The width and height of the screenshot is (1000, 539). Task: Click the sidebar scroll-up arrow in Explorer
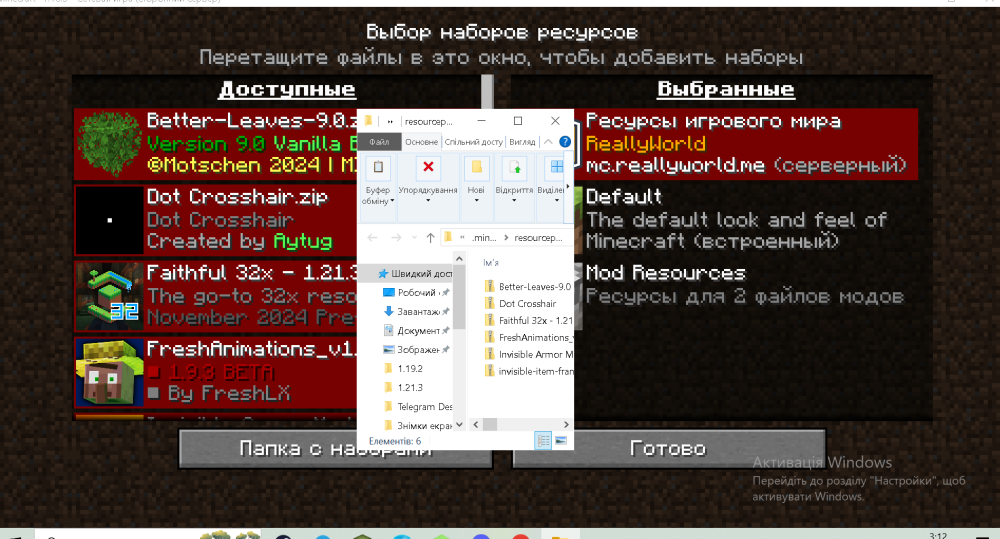coord(459,258)
